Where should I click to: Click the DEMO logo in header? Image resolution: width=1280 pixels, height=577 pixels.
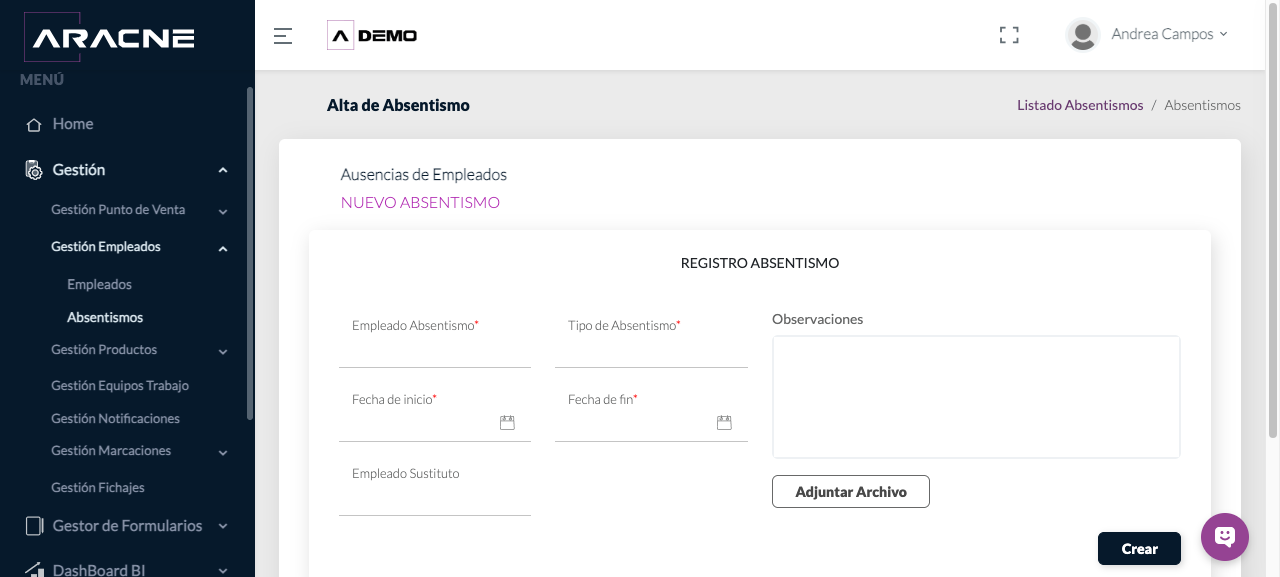click(372, 36)
